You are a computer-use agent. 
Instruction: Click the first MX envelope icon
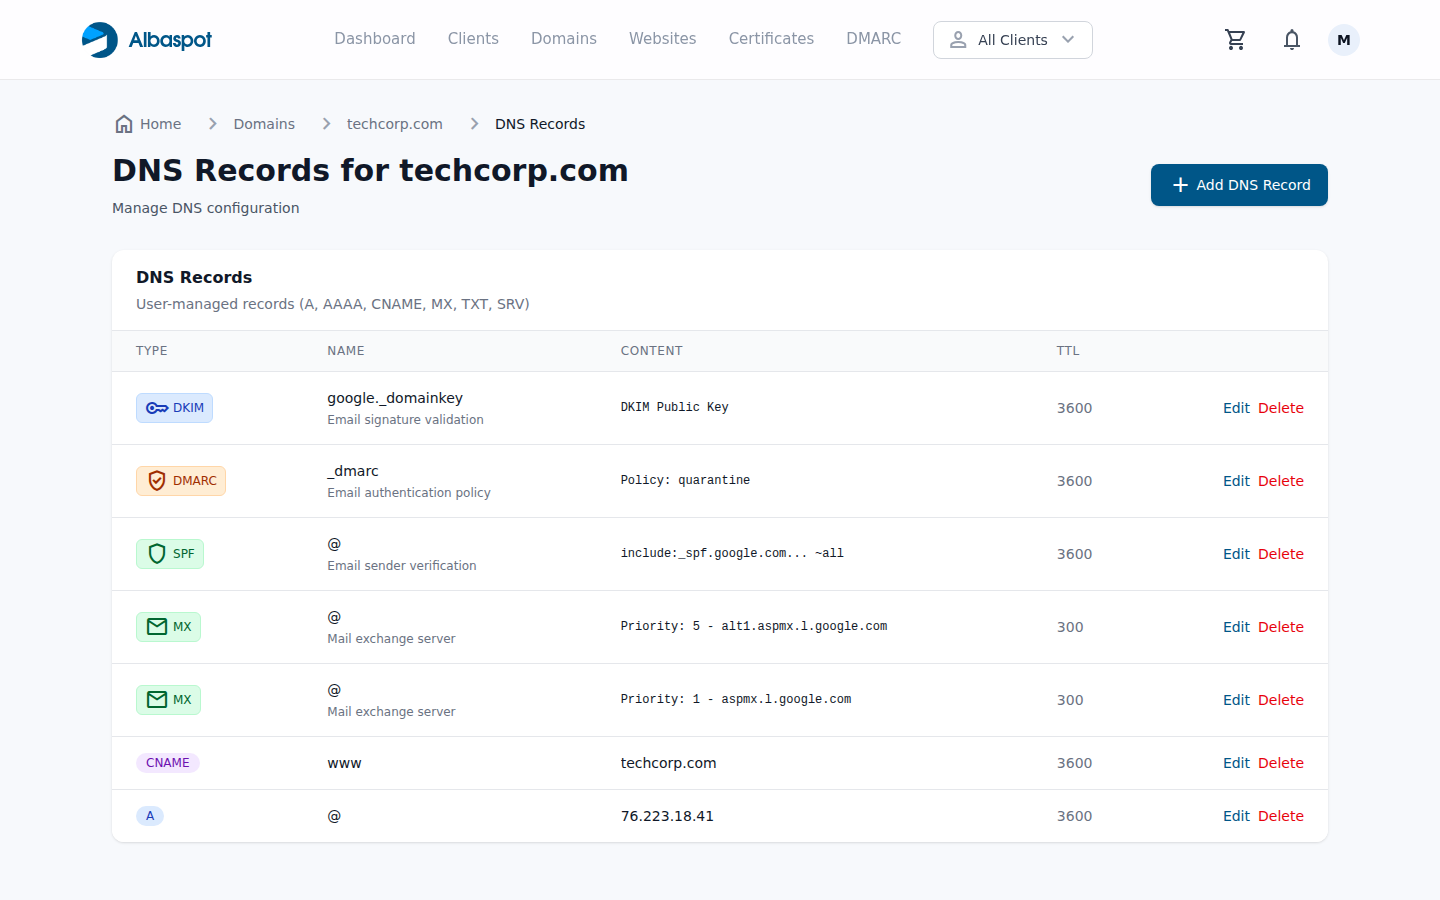(x=156, y=627)
